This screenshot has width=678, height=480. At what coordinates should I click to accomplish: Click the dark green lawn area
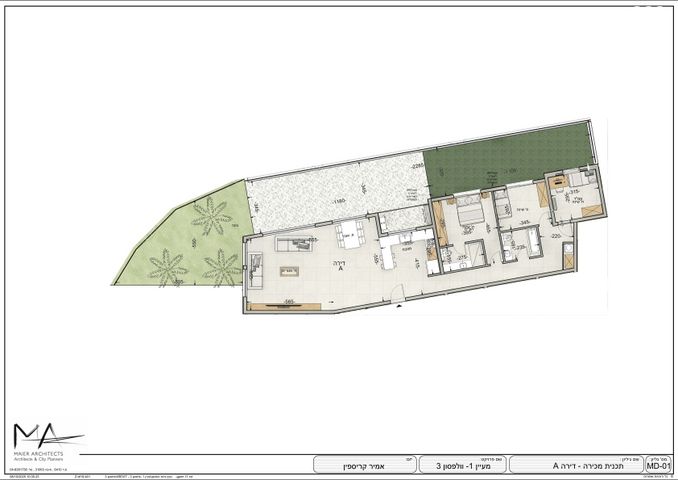510,162
